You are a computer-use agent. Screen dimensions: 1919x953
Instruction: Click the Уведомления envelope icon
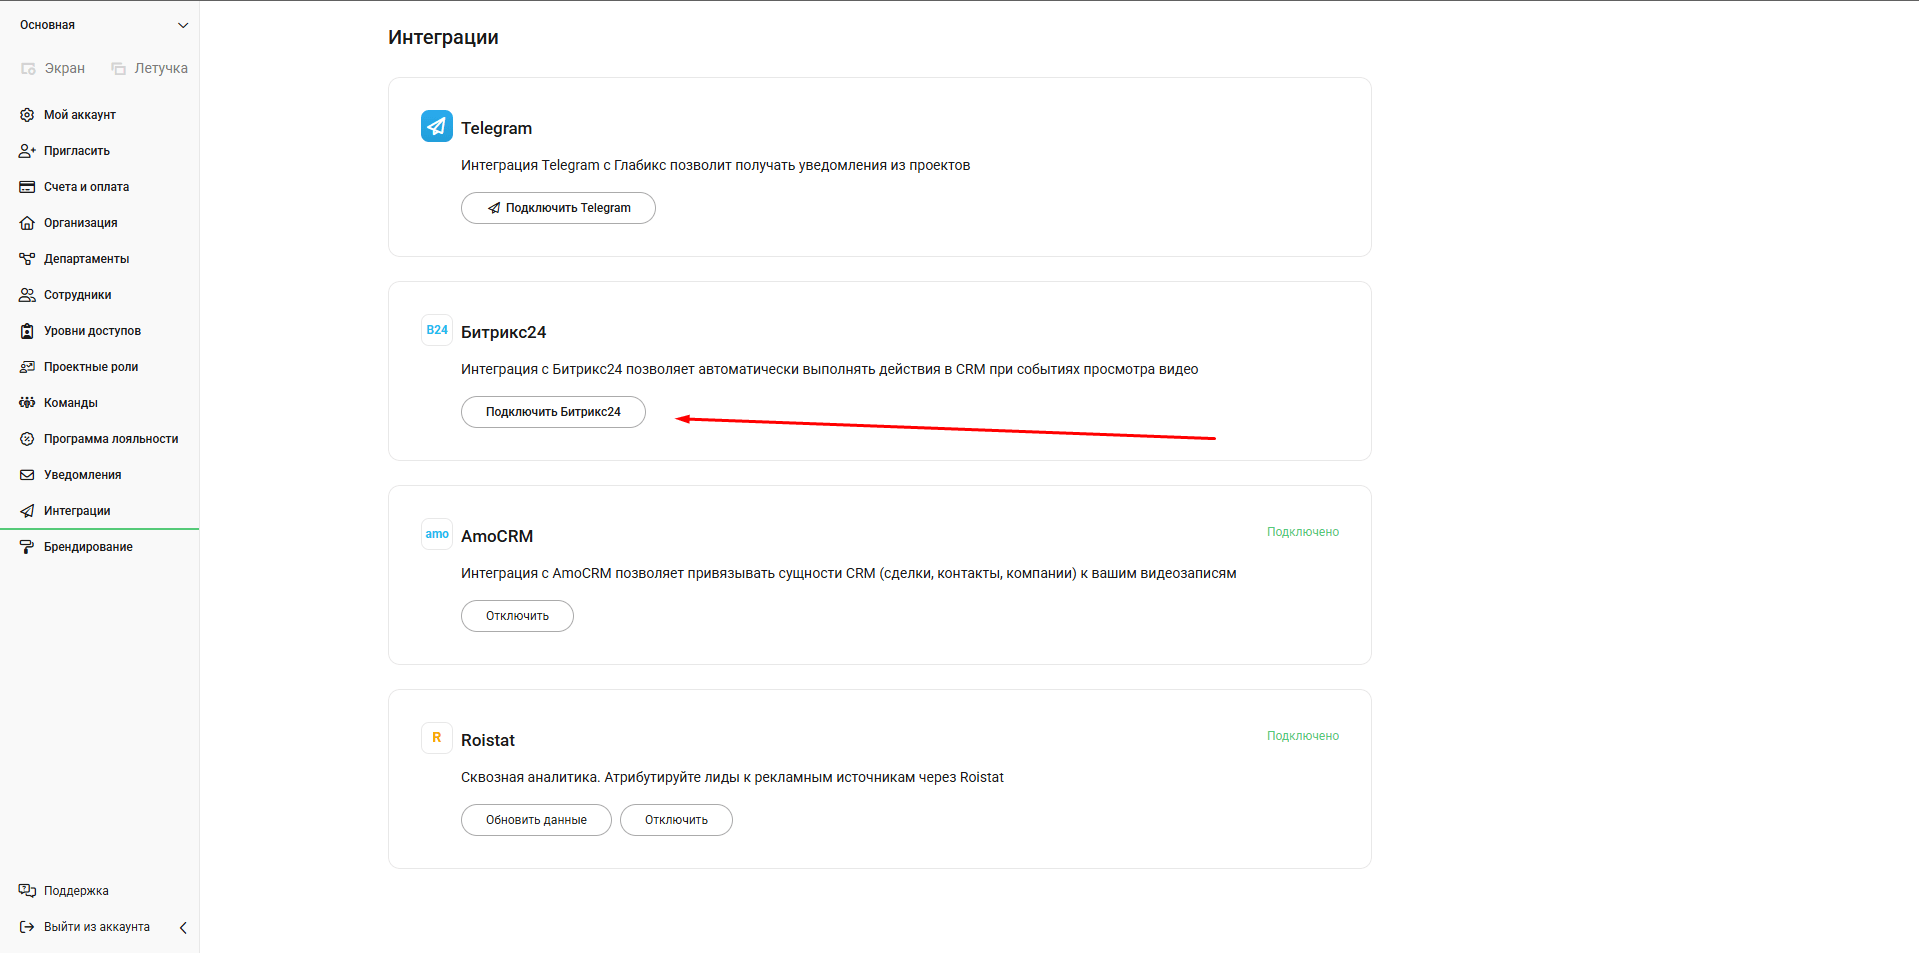point(27,475)
